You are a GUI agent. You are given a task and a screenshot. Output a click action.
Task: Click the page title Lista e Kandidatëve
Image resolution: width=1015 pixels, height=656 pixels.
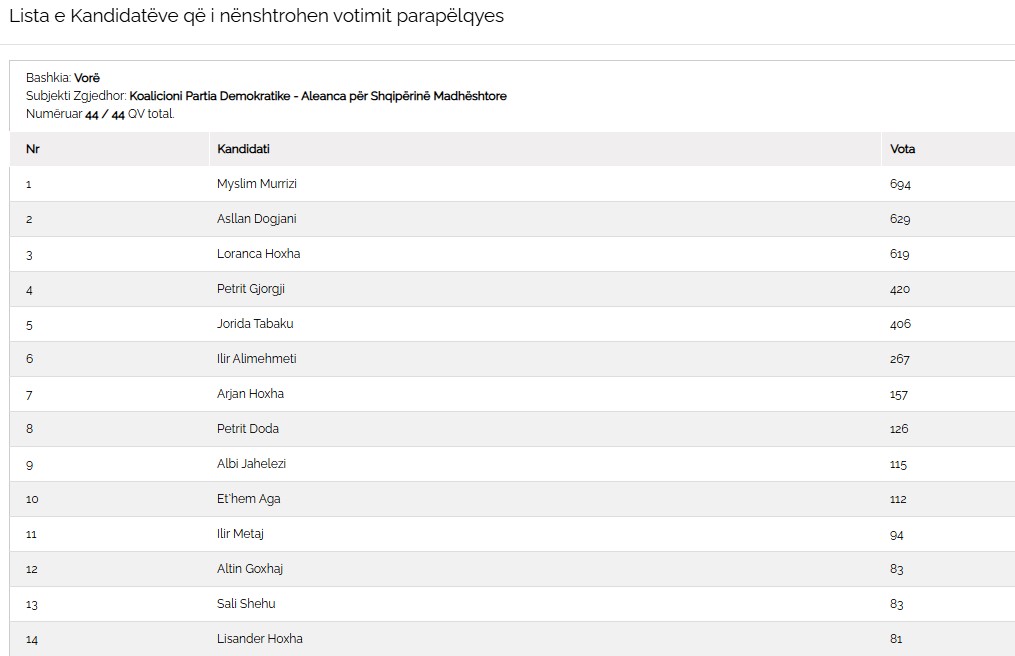click(x=256, y=17)
